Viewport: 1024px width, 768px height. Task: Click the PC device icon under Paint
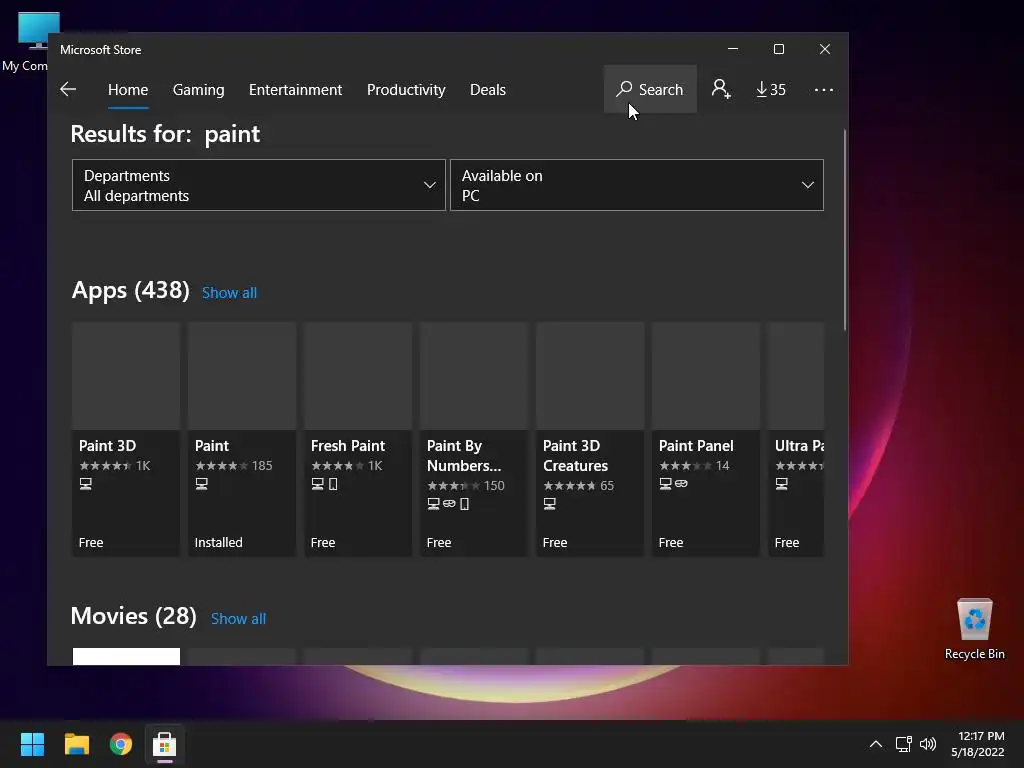[202, 484]
